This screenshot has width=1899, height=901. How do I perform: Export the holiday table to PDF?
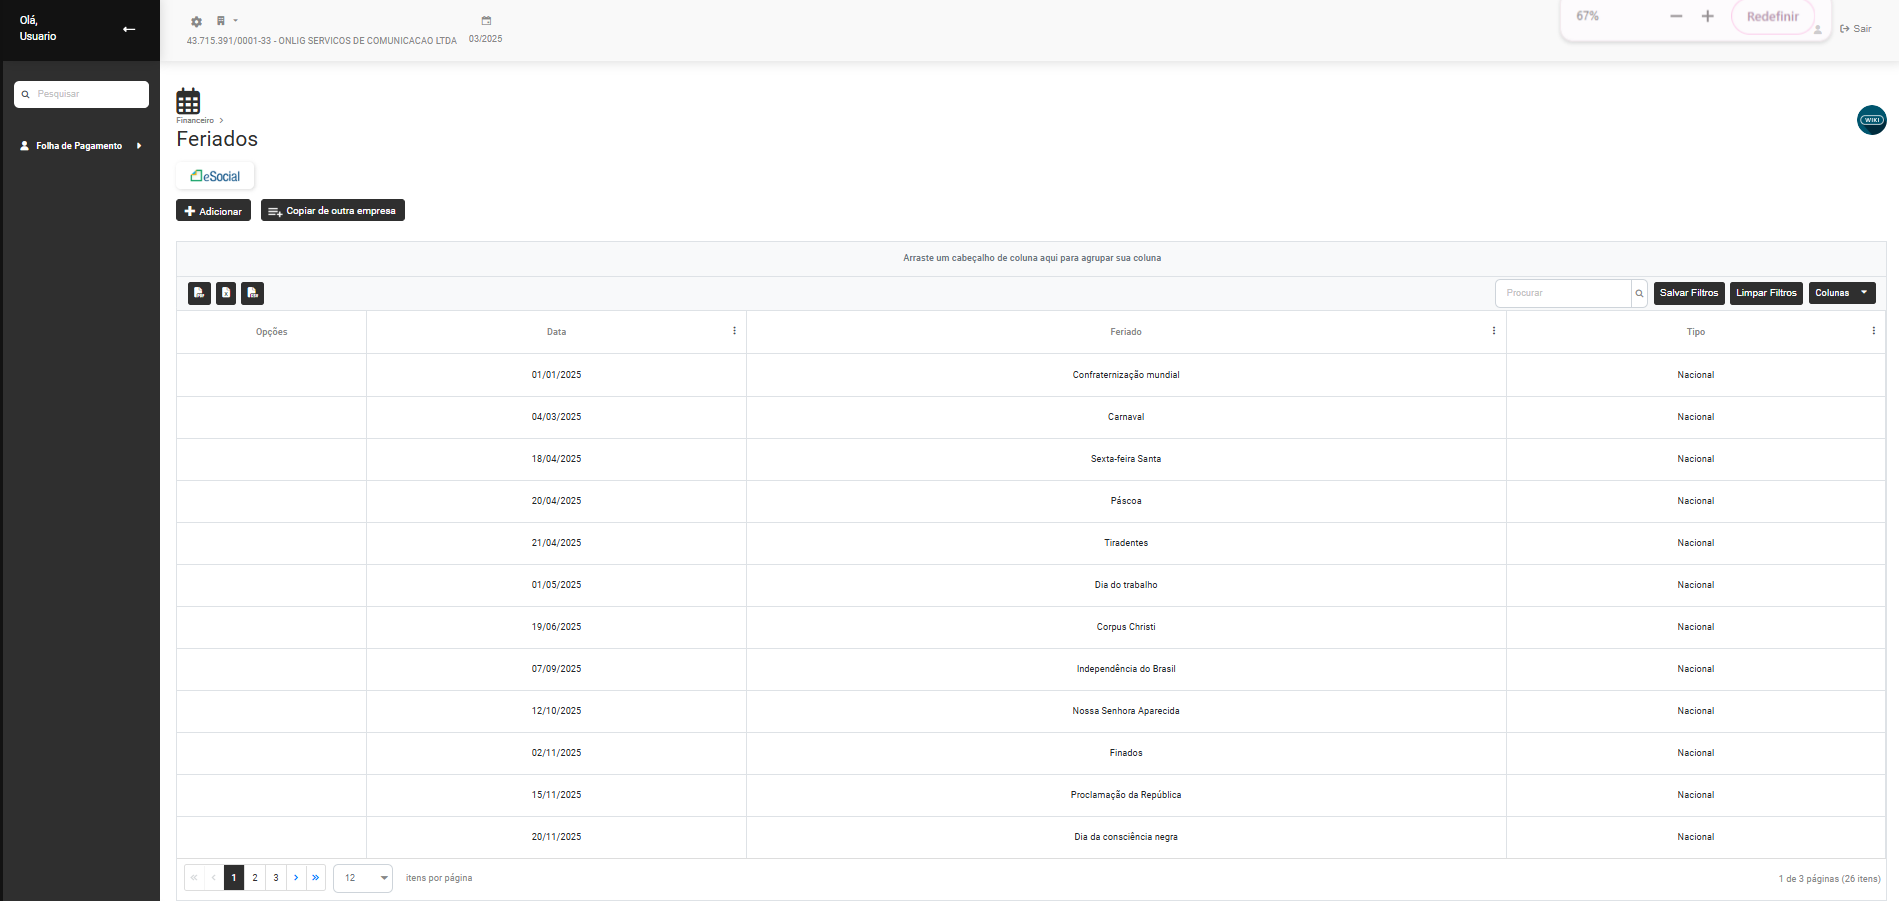point(199,293)
